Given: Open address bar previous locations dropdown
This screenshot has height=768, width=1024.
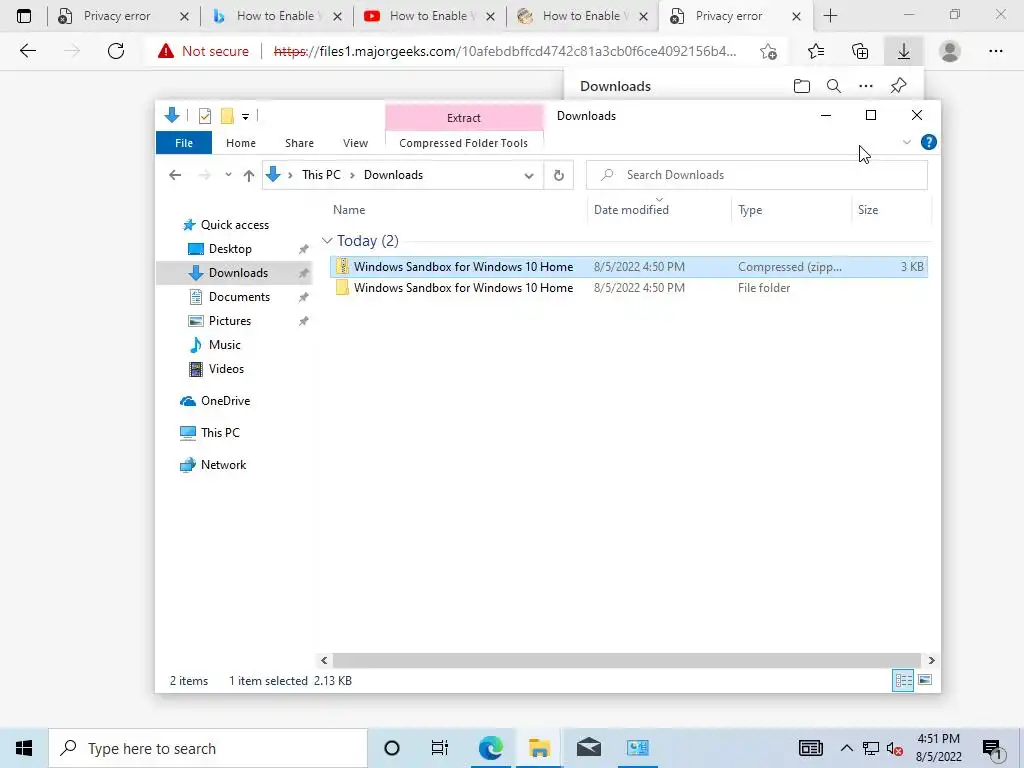Looking at the screenshot, I should pyautogui.click(x=529, y=175).
